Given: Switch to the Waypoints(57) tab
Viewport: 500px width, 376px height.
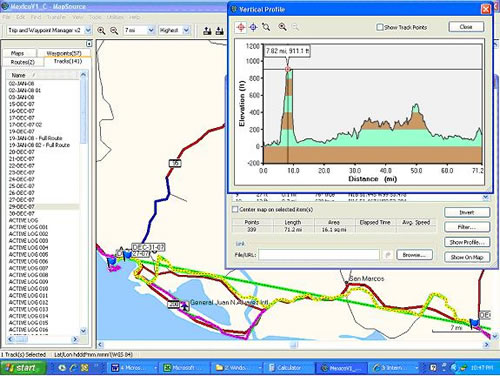Looking at the screenshot, I should [64, 53].
